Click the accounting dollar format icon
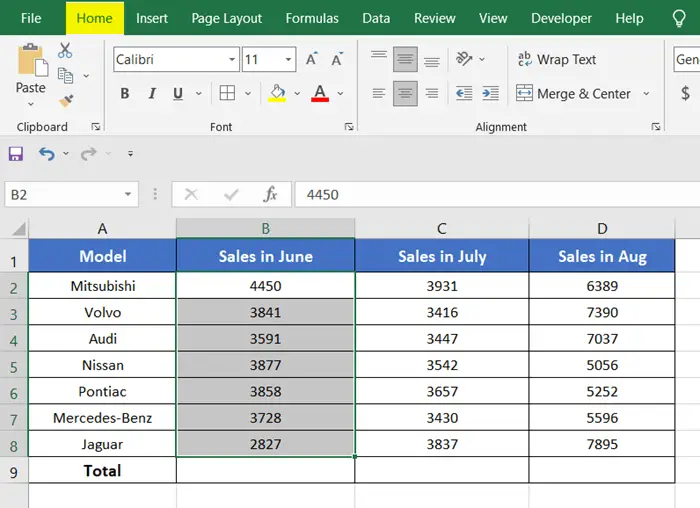Screen dimensions: 700x508 pyautogui.click(x=685, y=93)
